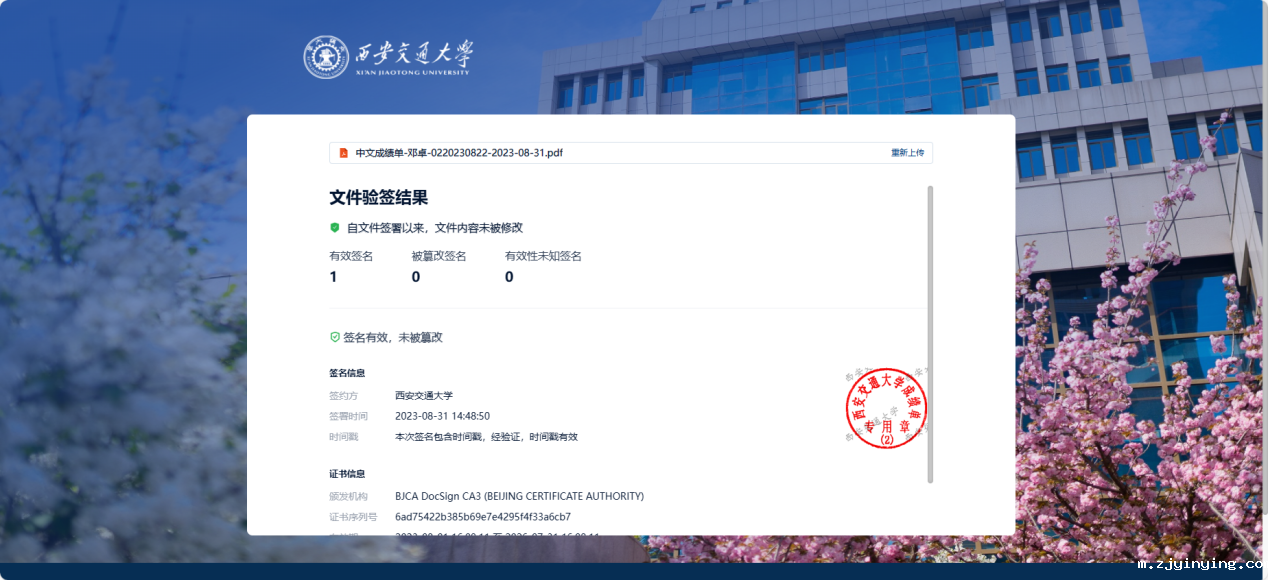This screenshot has width=1268, height=580.
Task: Click the vertical scrollbar of results panel
Action: (930, 333)
